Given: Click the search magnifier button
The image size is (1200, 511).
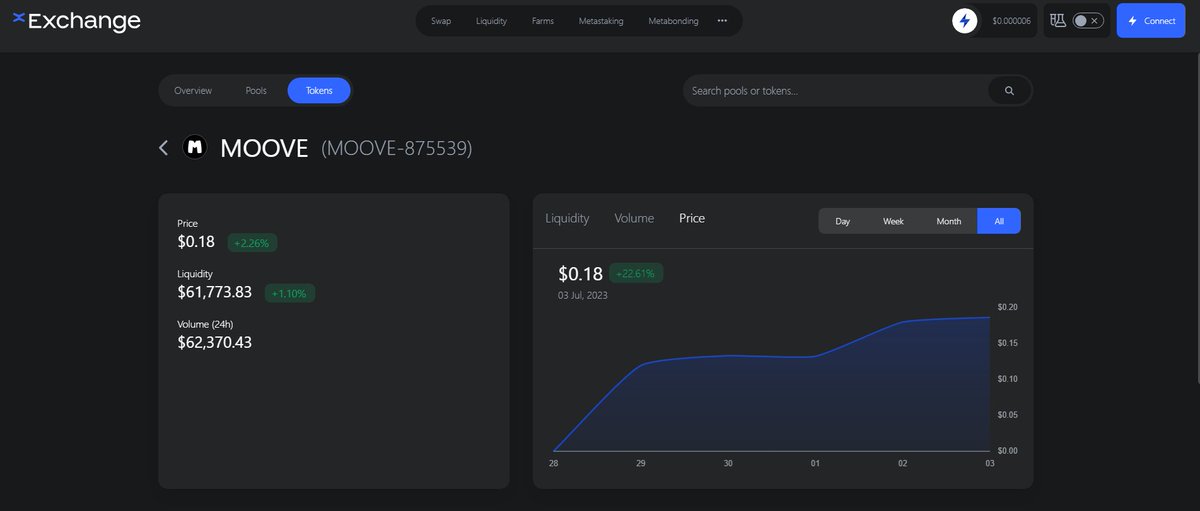Looking at the screenshot, I should coord(1009,91).
